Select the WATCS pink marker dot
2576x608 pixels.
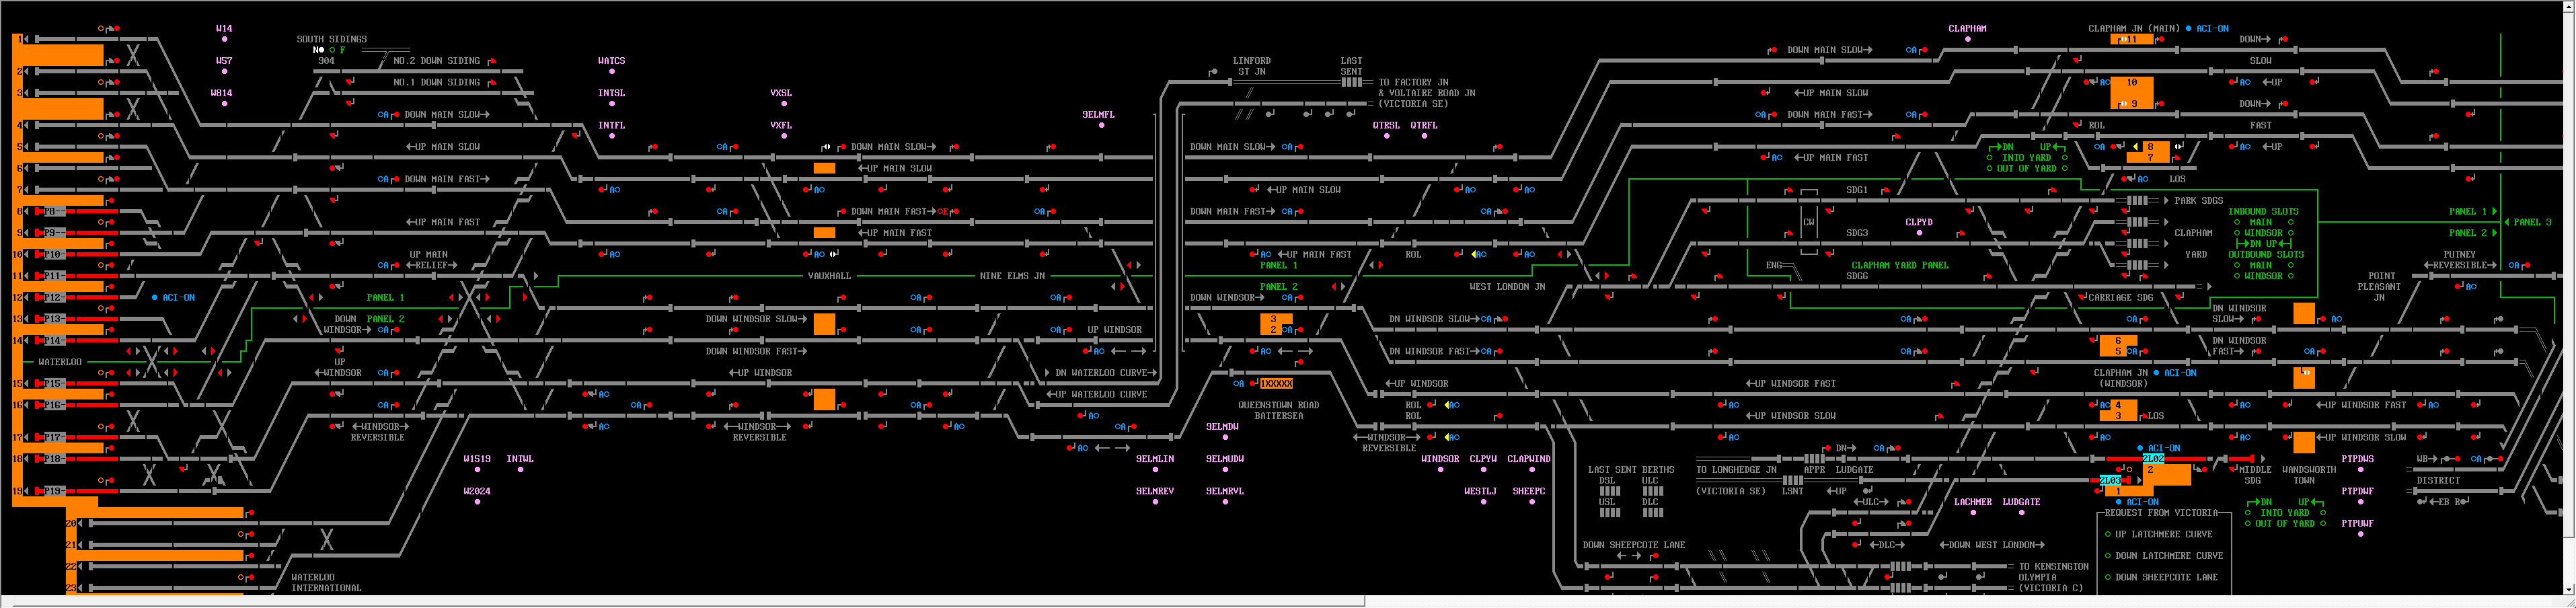pos(611,72)
